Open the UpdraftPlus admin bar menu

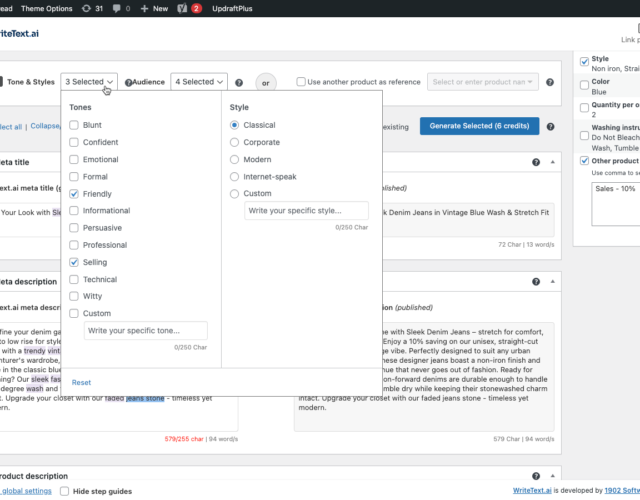[234, 8]
